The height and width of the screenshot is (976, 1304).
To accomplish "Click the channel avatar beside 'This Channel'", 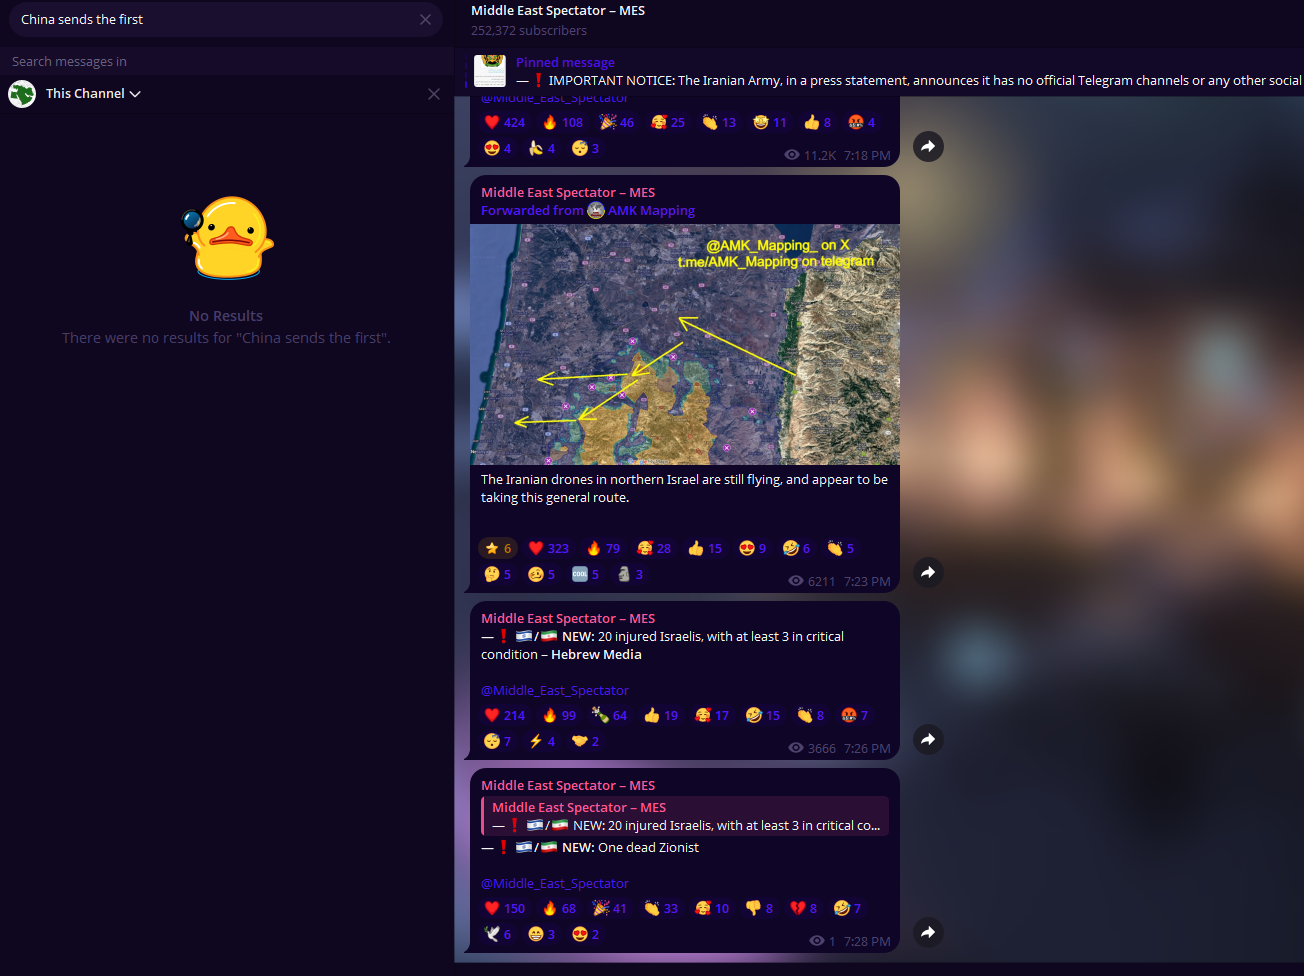I will coord(22,94).
